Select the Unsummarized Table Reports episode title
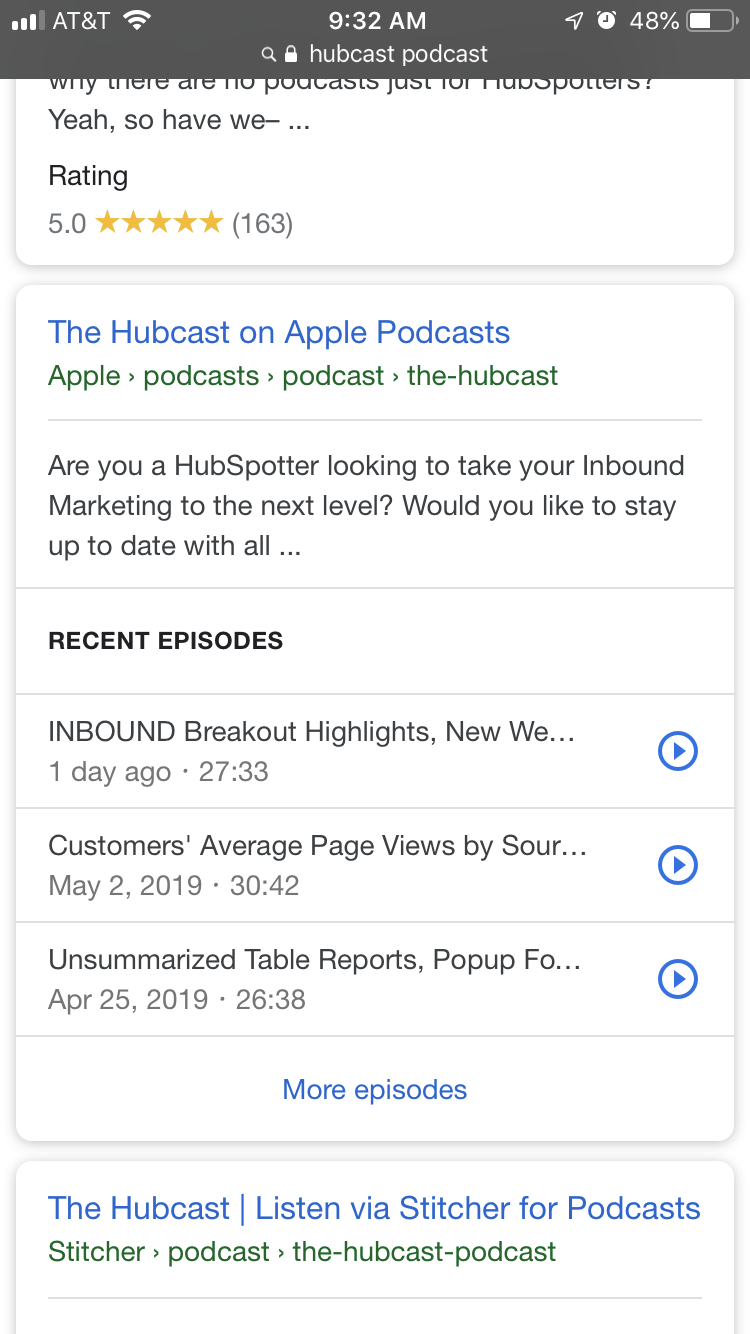 coord(315,960)
